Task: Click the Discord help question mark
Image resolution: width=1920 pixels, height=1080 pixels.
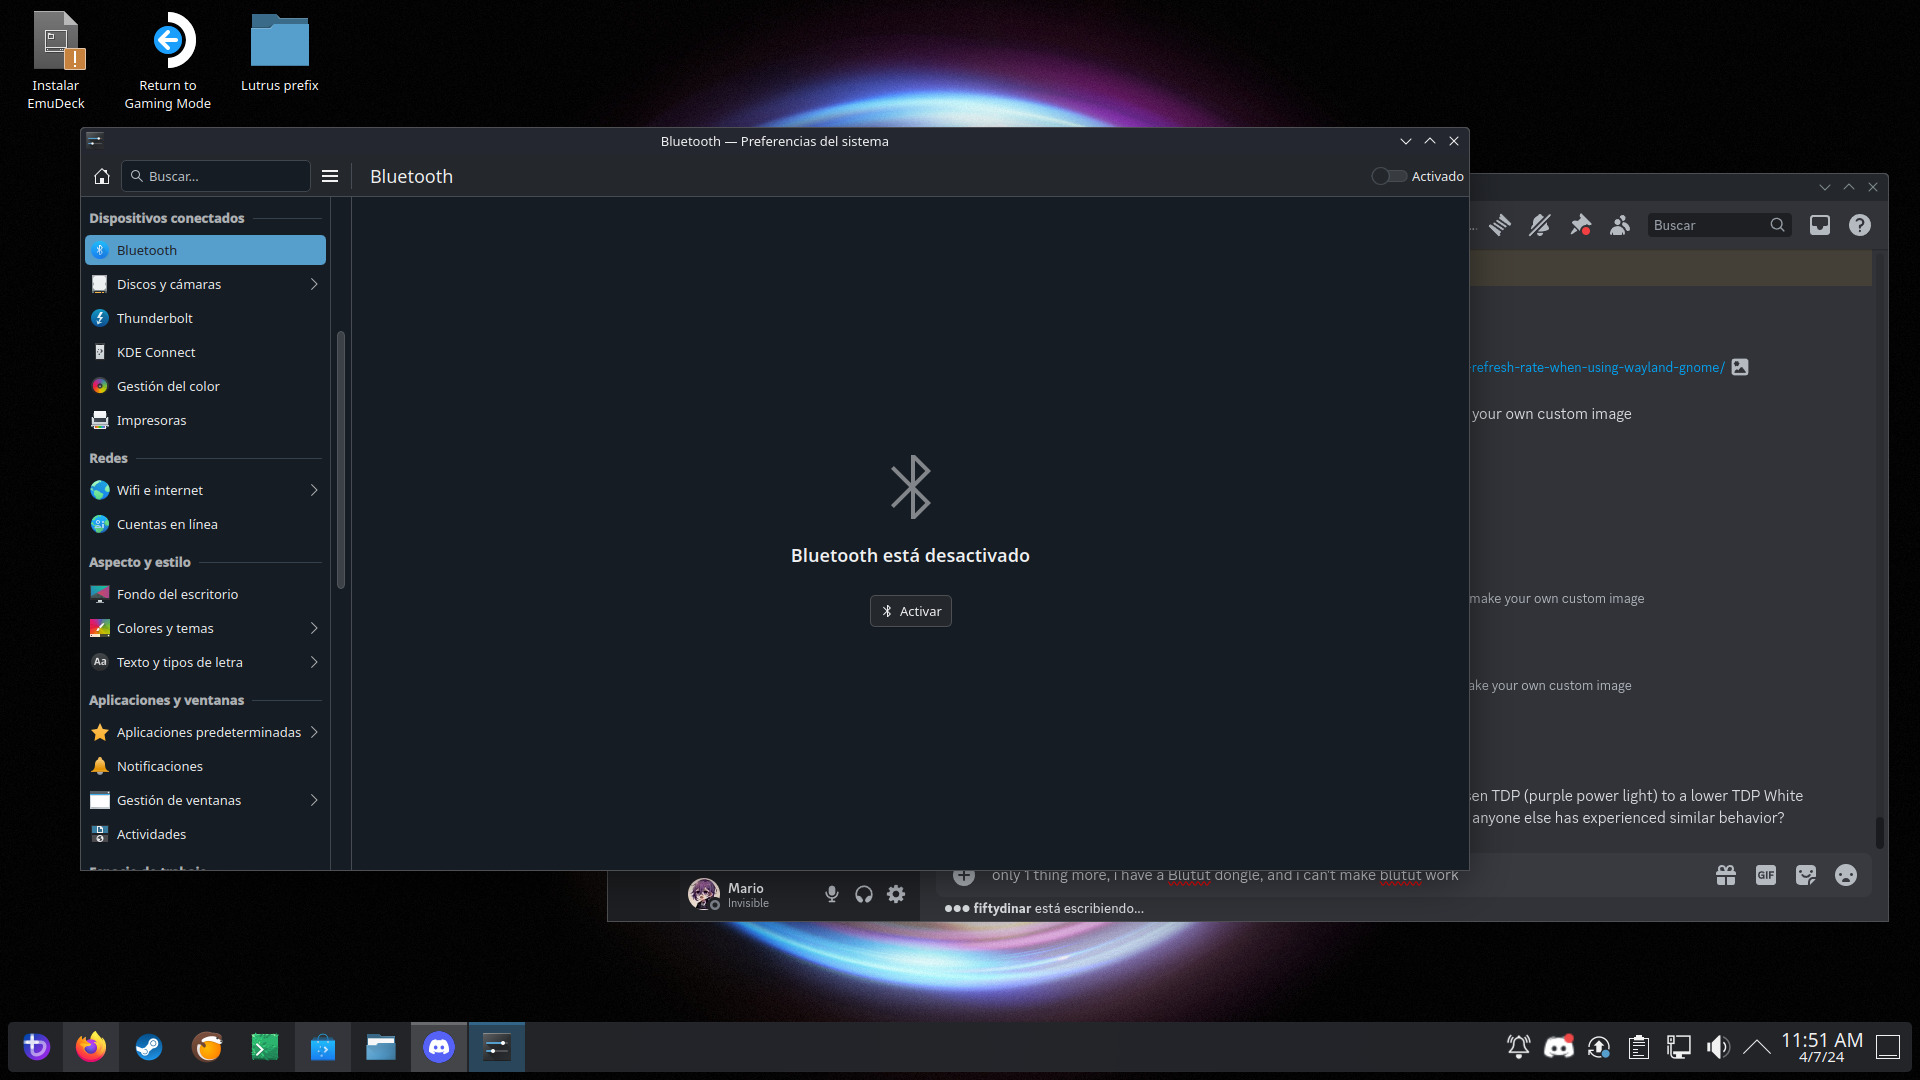Action: click(1860, 225)
